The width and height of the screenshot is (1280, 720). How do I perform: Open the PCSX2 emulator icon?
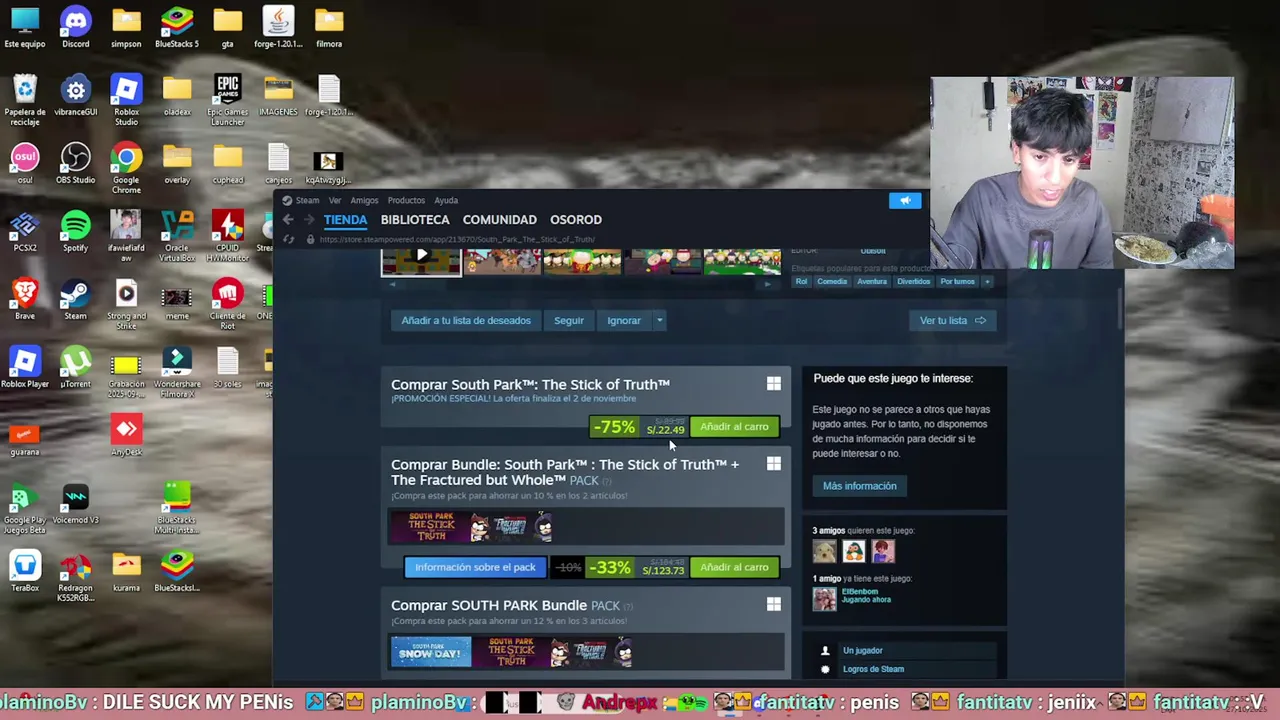tap(25, 232)
